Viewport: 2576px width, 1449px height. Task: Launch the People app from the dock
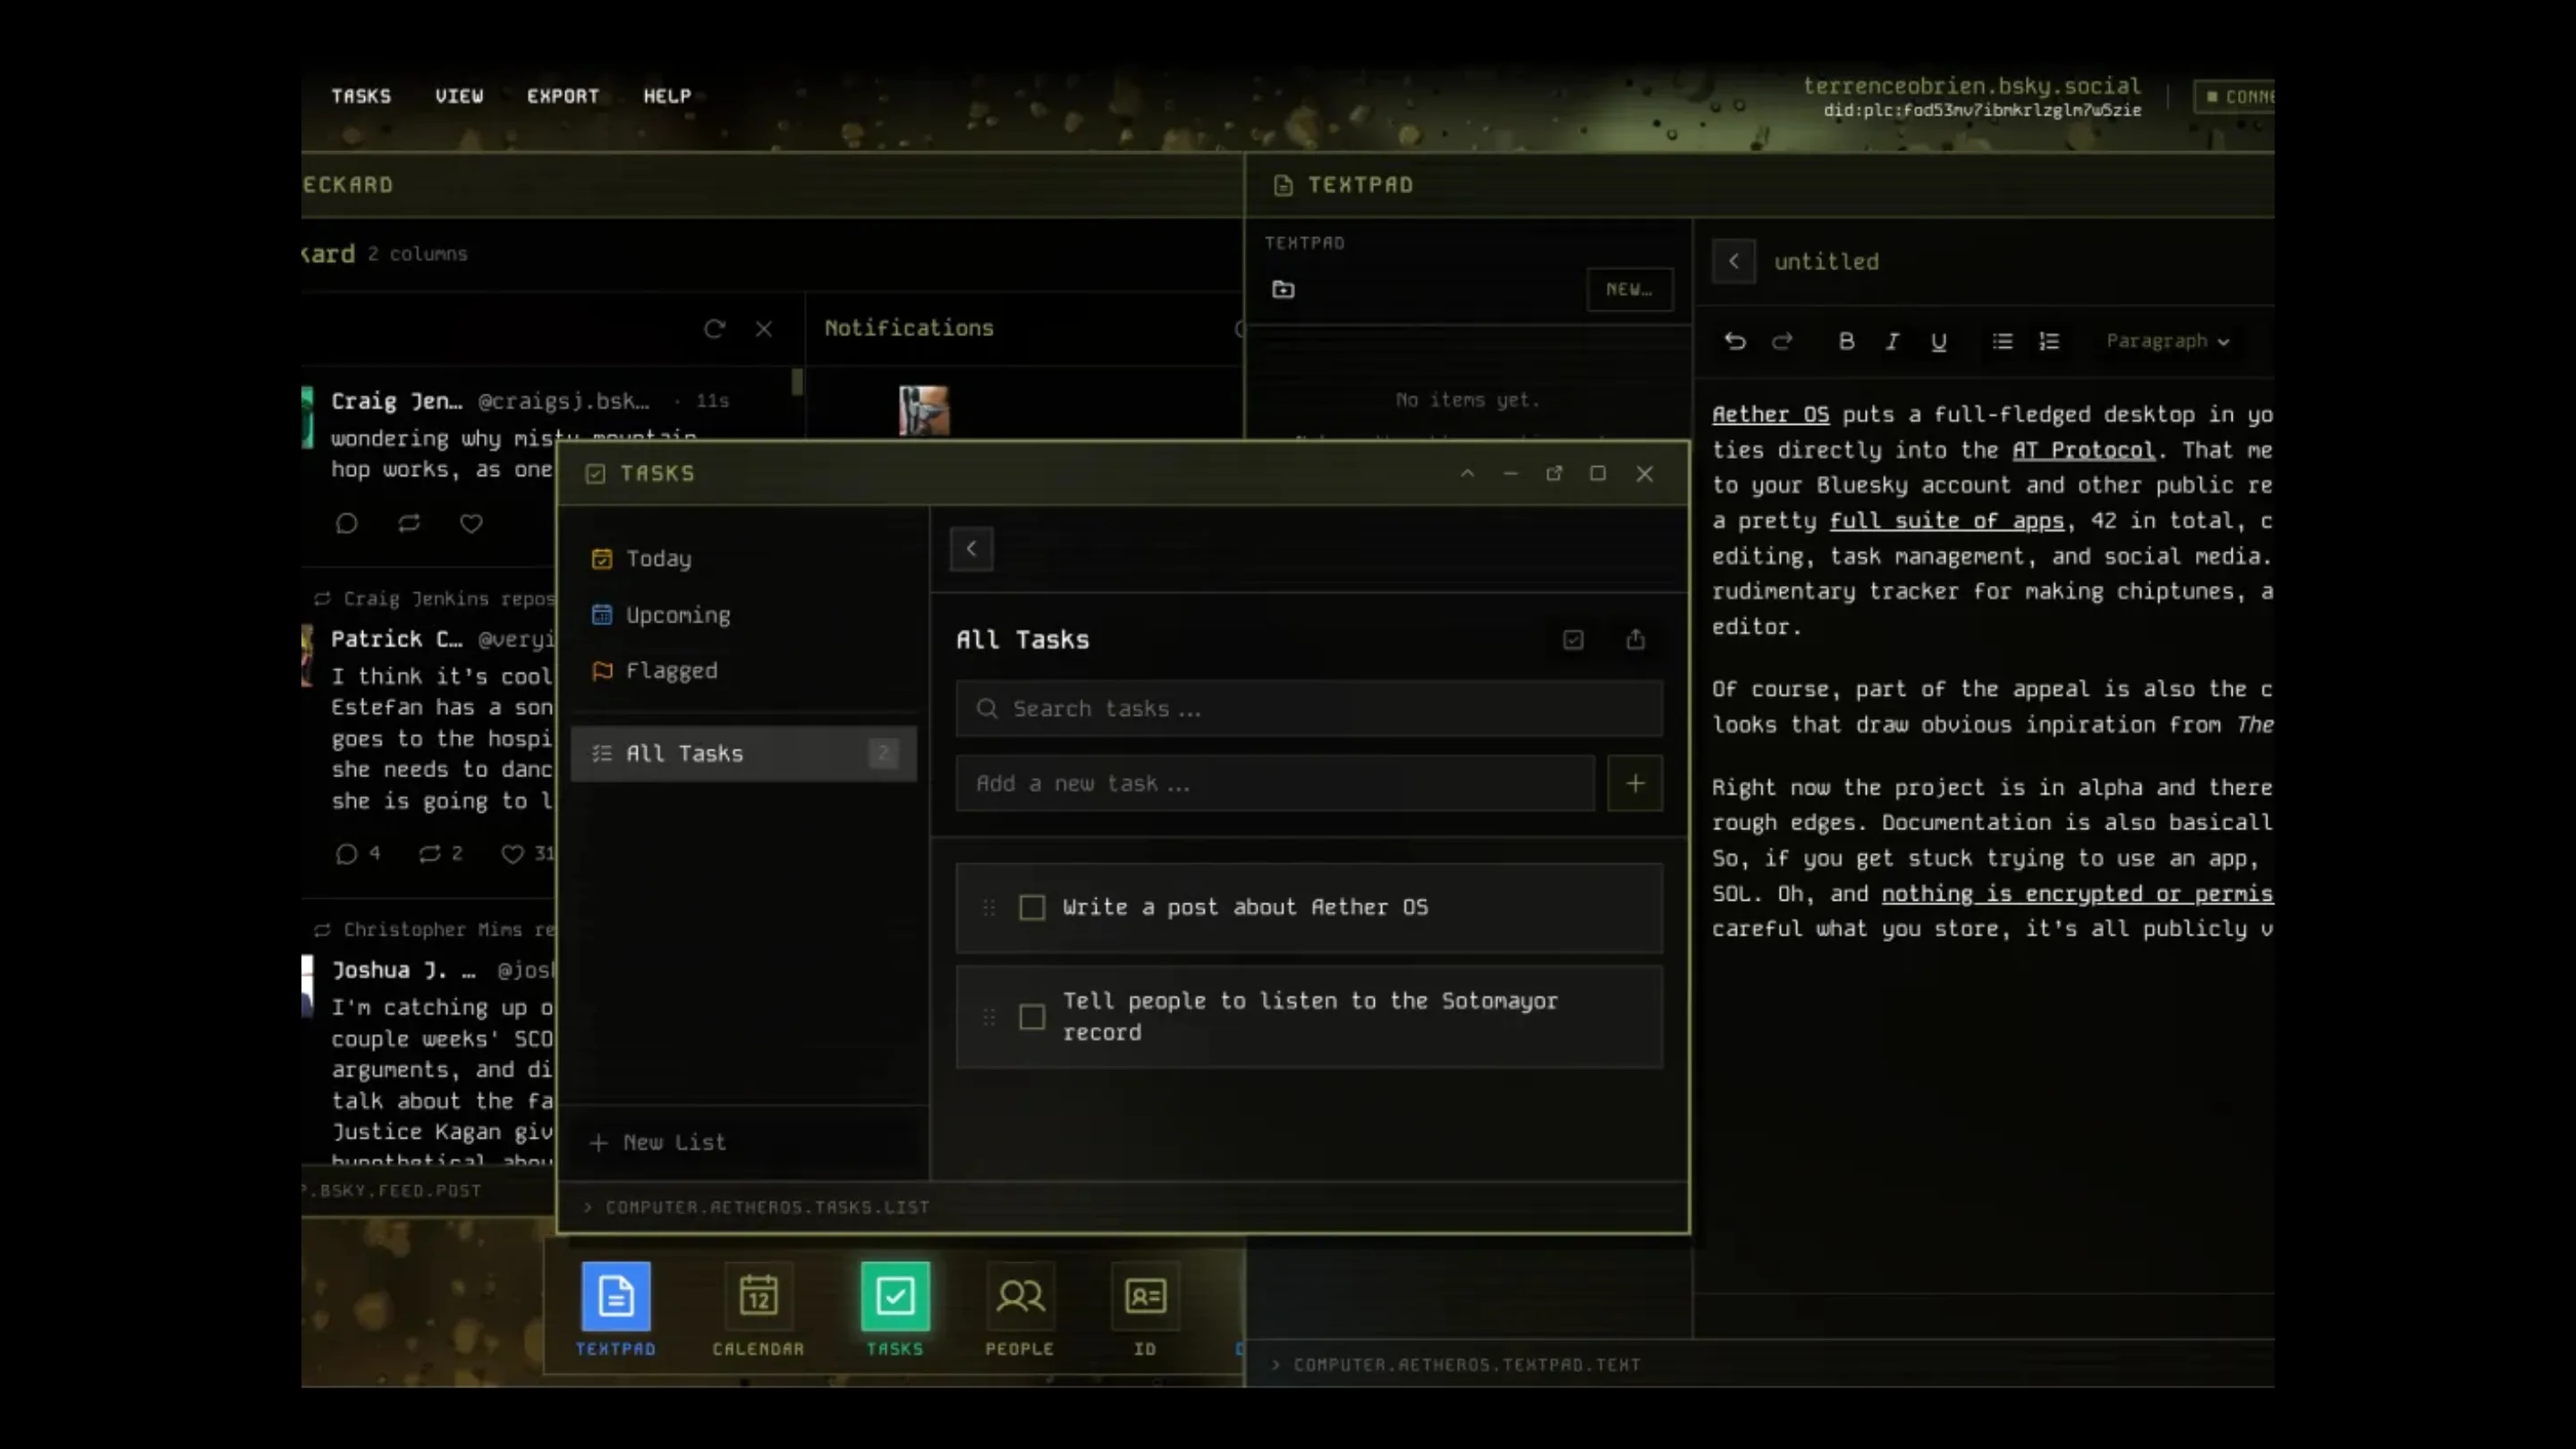(1019, 1297)
